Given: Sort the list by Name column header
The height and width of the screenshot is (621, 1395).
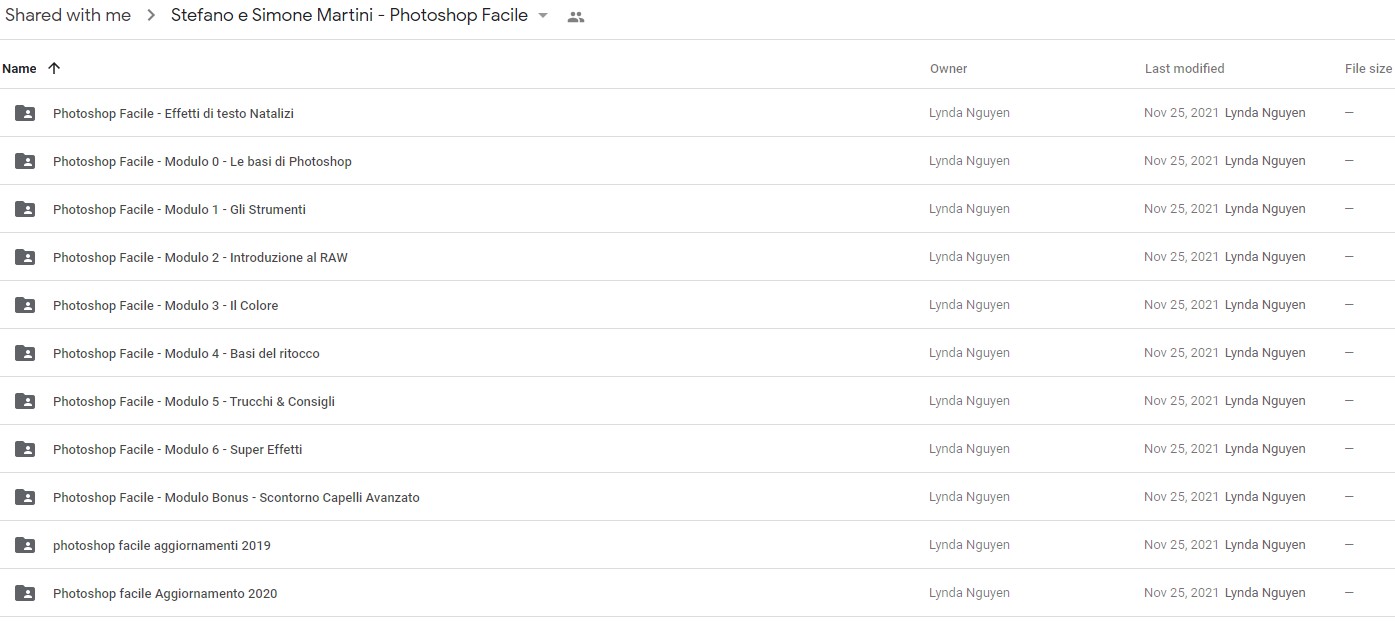Looking at the screenshot, I should pyautogui.click(x=19, y=69).
